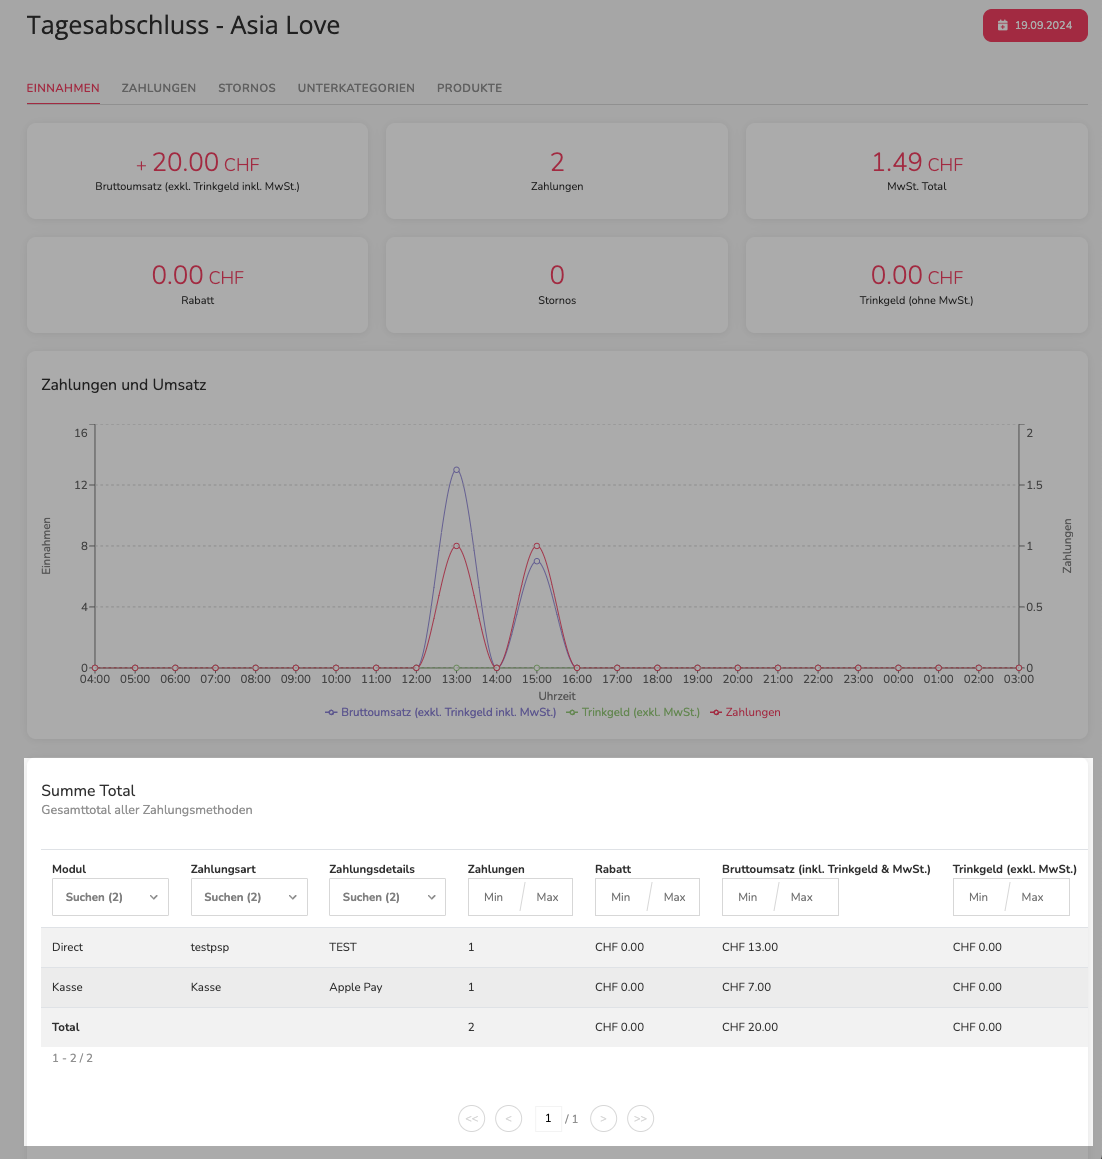1102x1159 pixels.
Task: Switch to the Einnahmen tab
Action: 63,88
